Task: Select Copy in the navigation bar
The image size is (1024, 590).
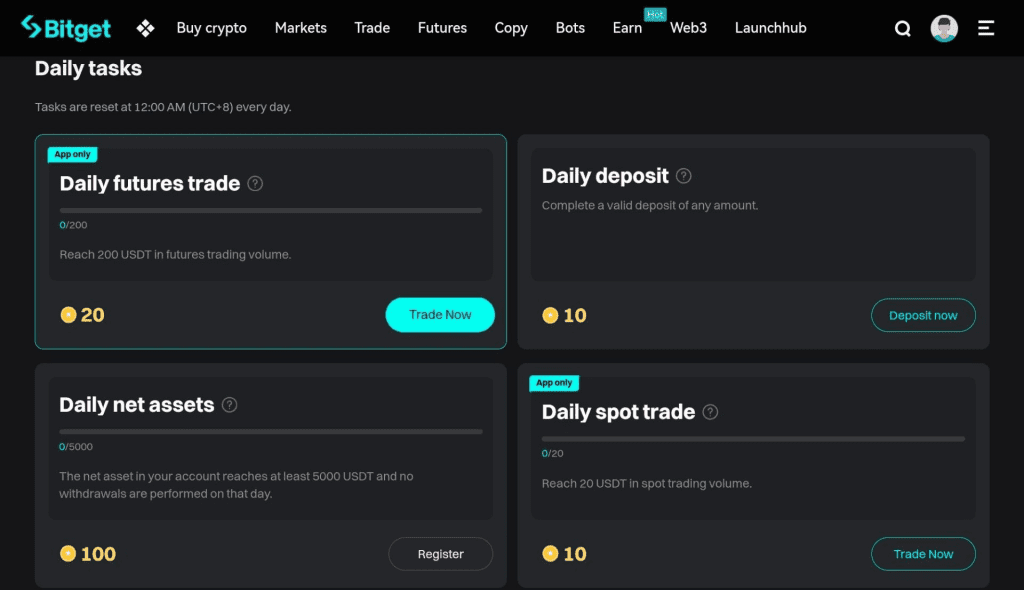Action: click(x=511, y=28)
